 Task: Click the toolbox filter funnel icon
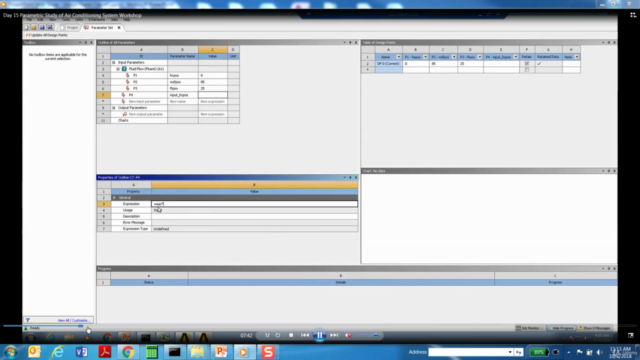tap(27, 320)
